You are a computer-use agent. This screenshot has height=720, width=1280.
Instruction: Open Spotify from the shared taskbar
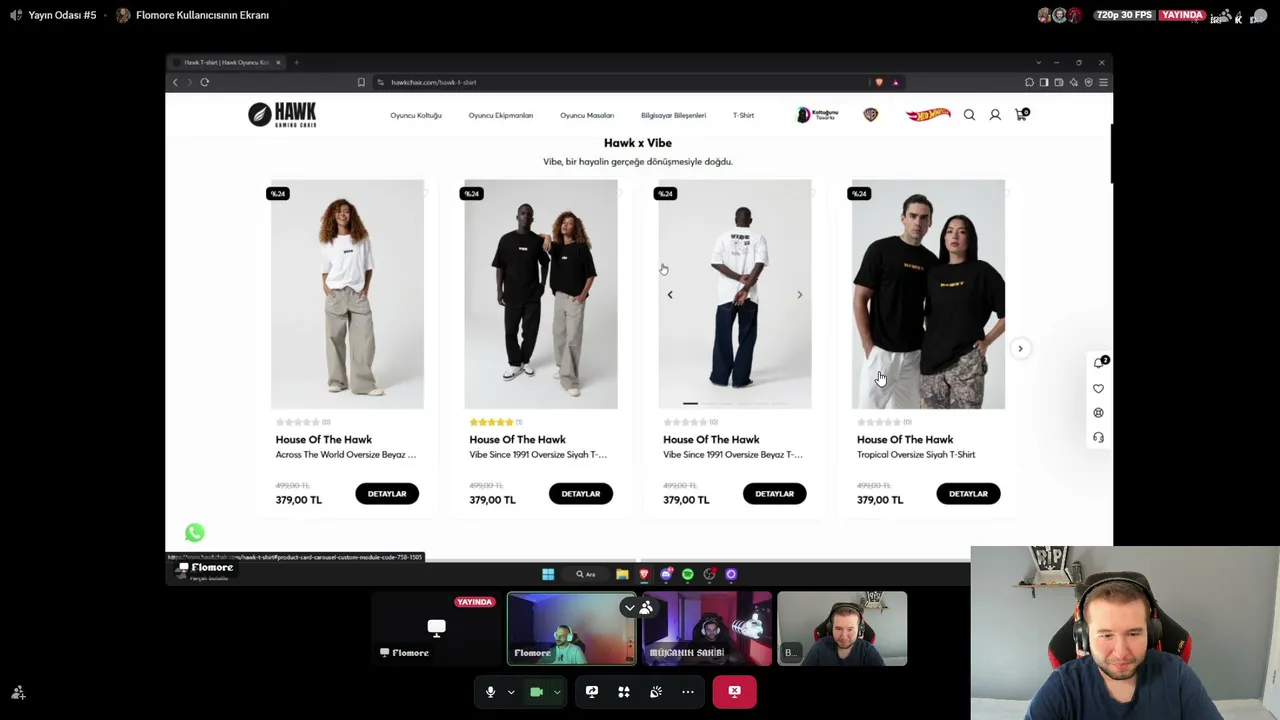688,574
